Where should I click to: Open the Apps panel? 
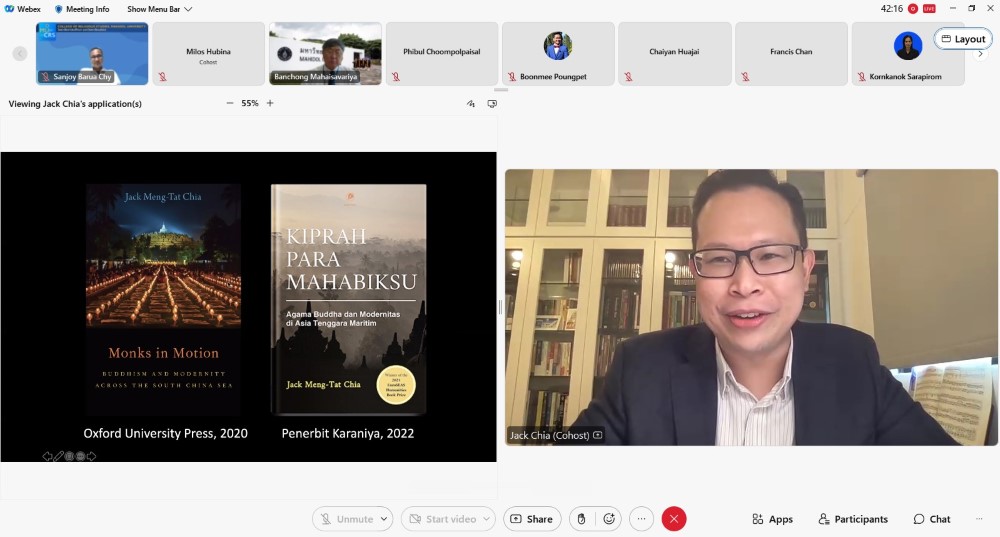[772, 519]
